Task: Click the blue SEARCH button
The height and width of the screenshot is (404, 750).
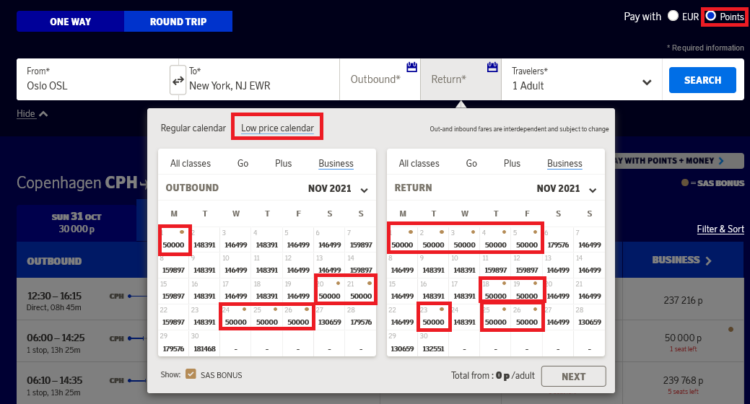Action: point(702,80)
